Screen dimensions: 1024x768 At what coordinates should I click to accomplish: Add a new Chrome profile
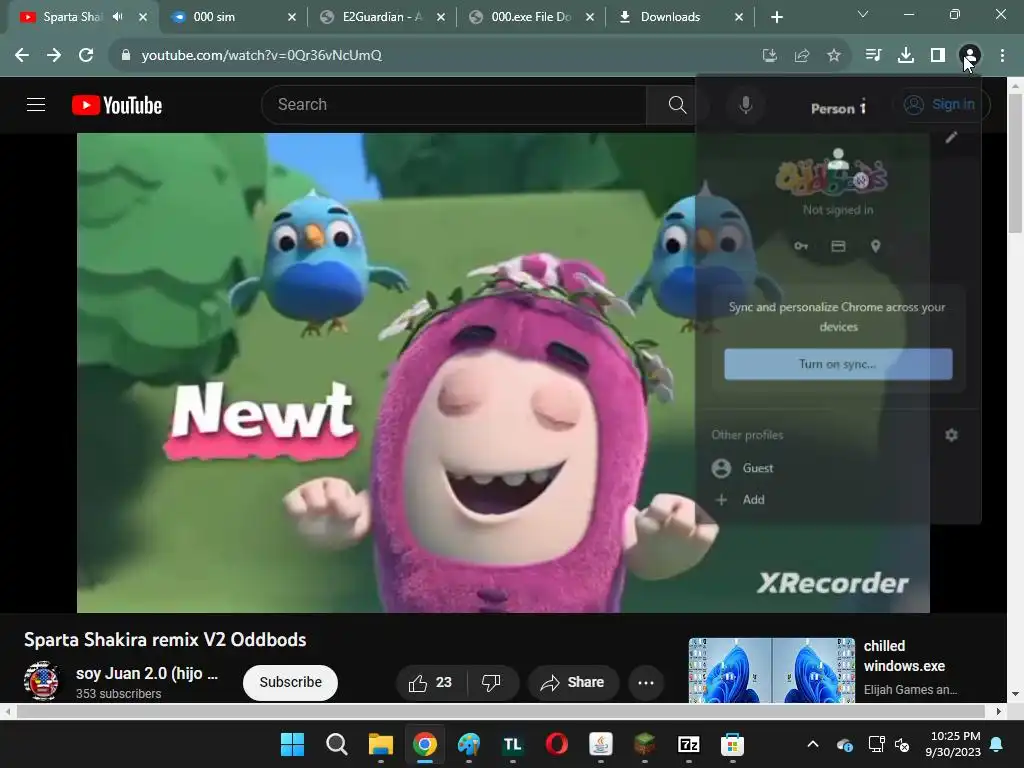click(838, 500)
